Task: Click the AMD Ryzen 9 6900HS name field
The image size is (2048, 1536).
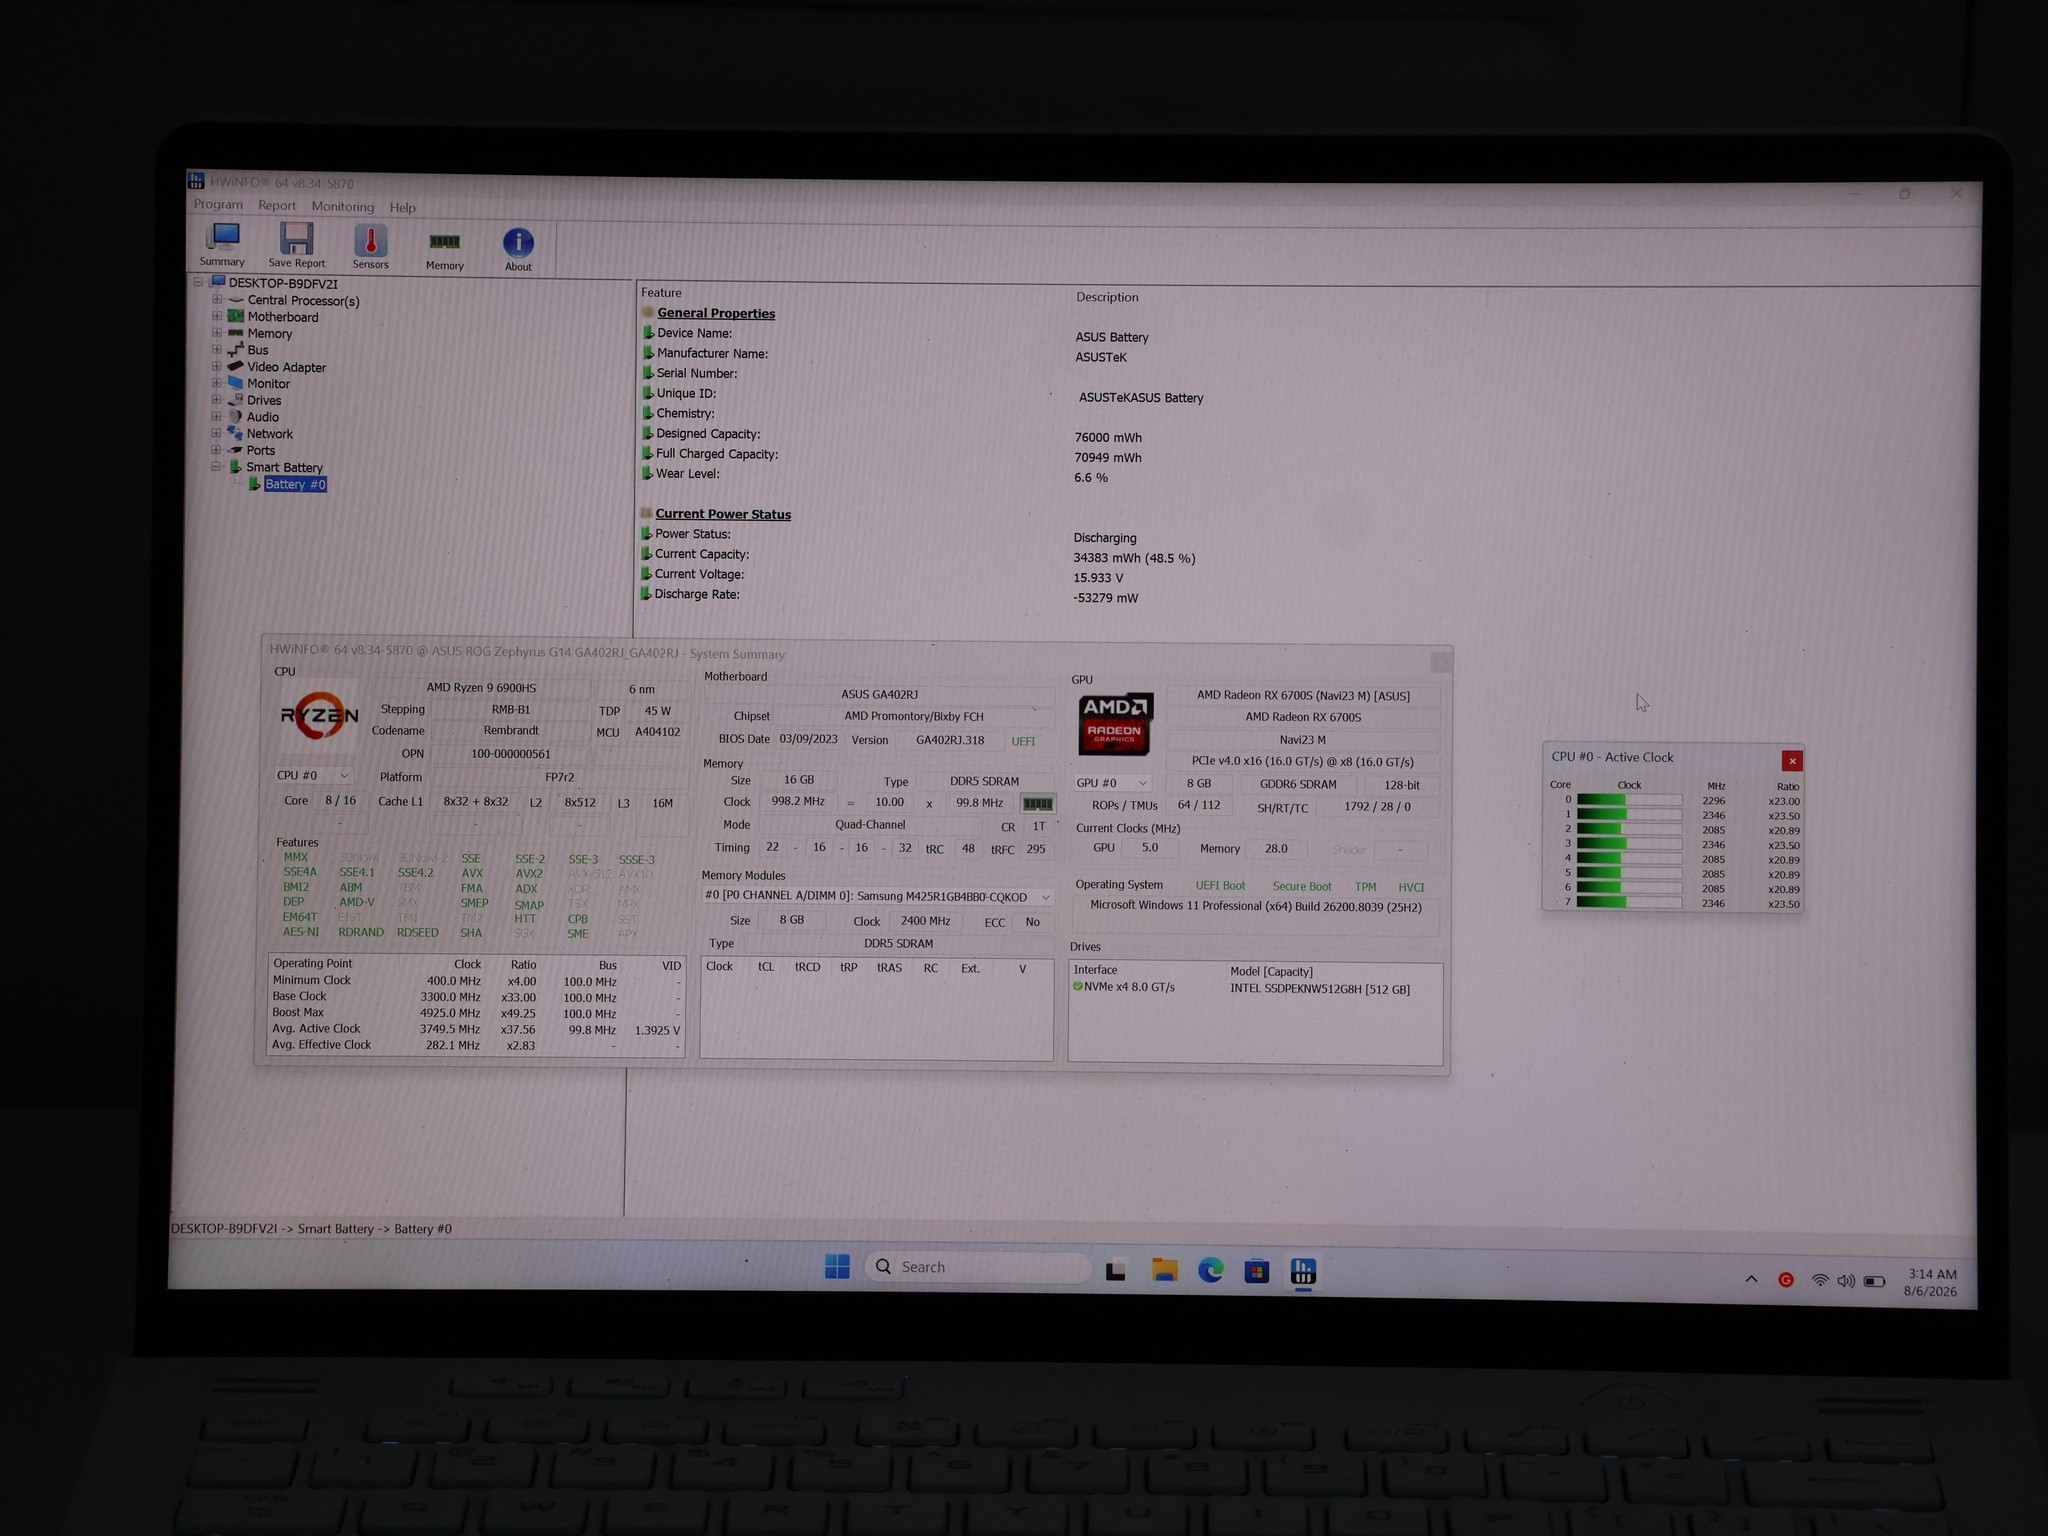Action: 481,688
